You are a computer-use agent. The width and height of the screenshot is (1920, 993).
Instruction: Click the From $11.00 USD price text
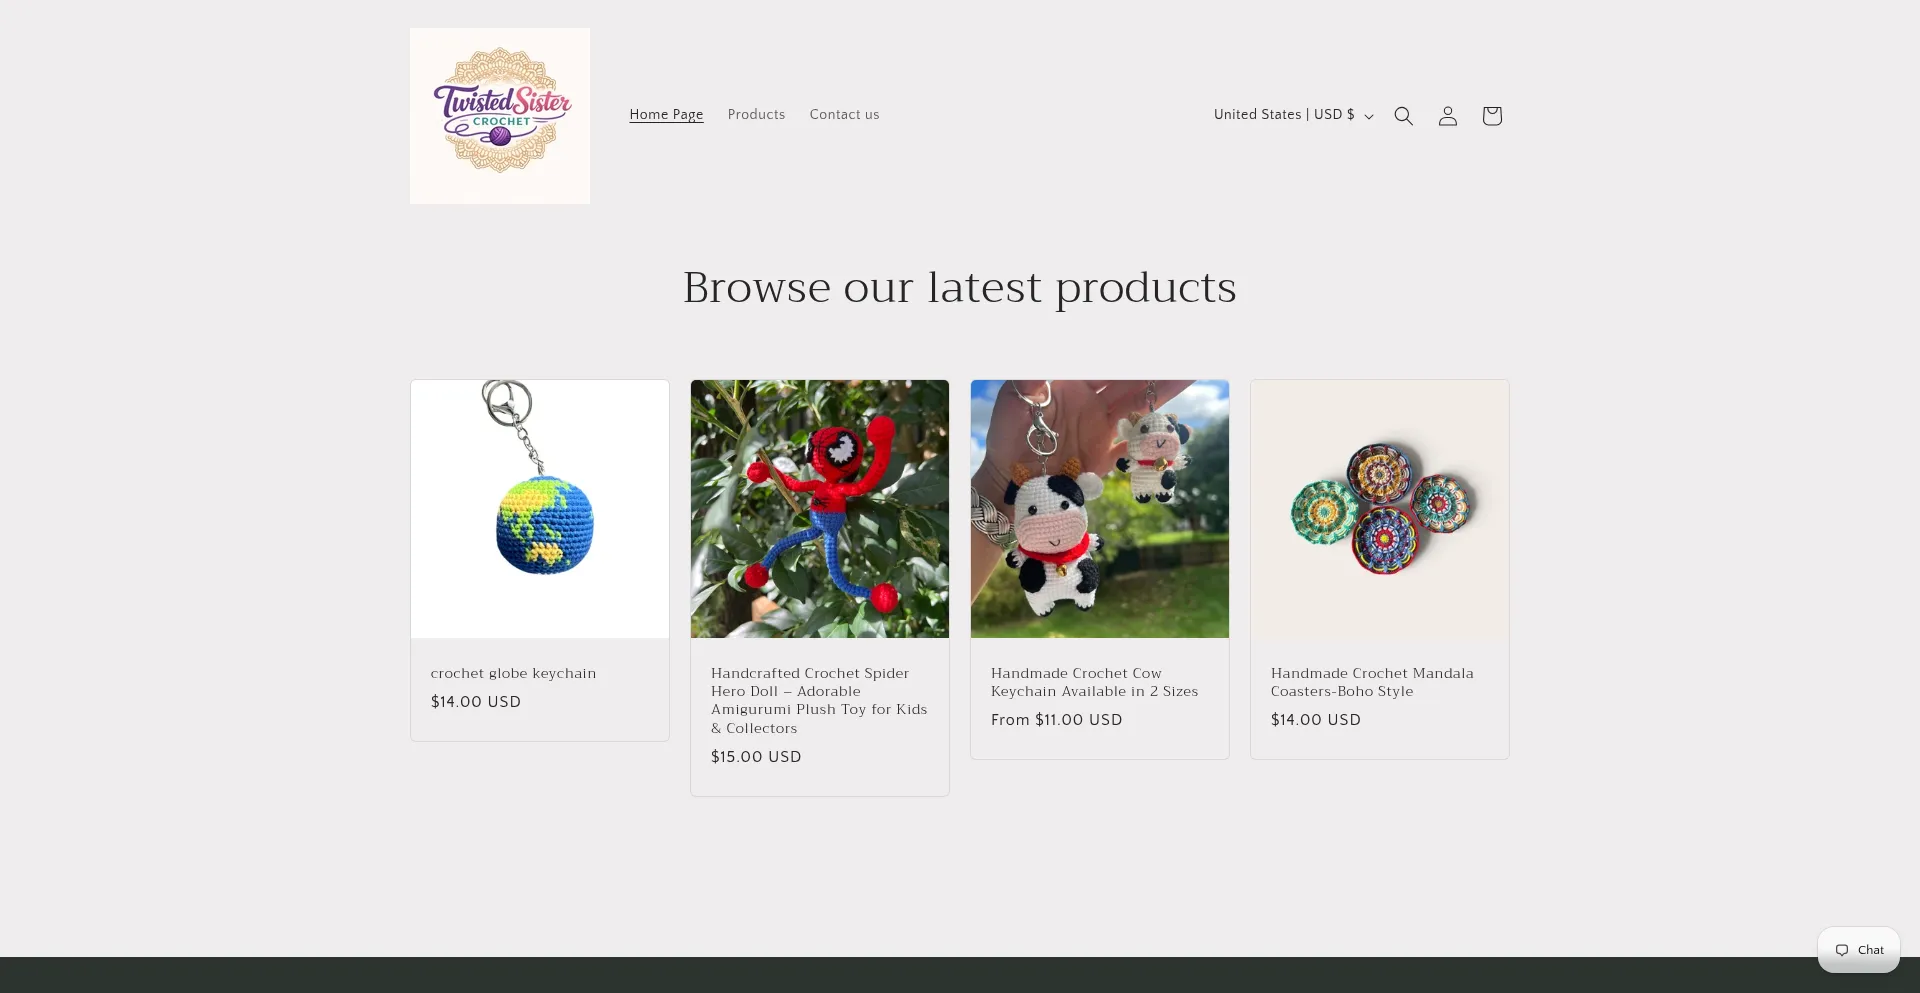click(x=1056, y=720)
